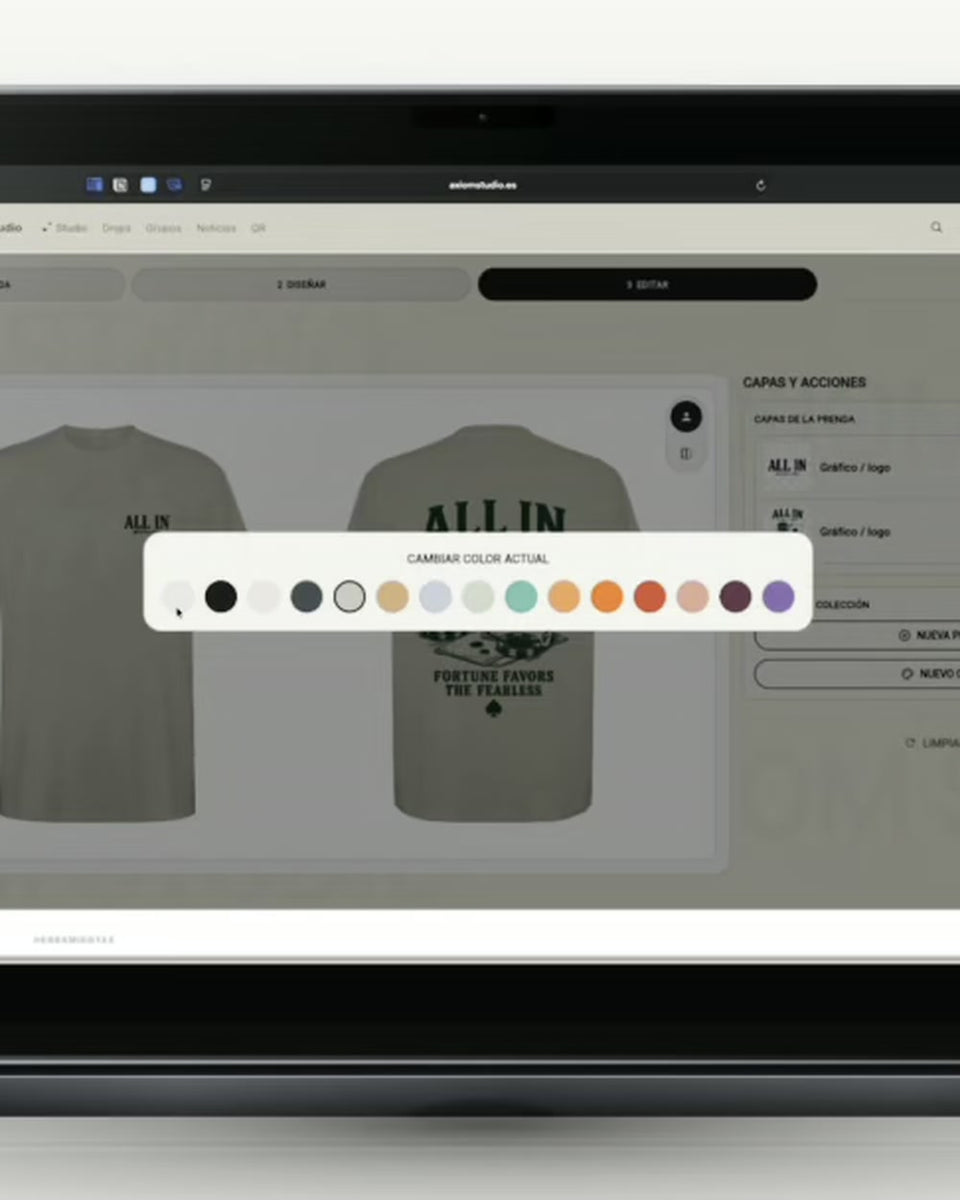
Task: Click the NUEVA P… button
Action: pos(858,635)
